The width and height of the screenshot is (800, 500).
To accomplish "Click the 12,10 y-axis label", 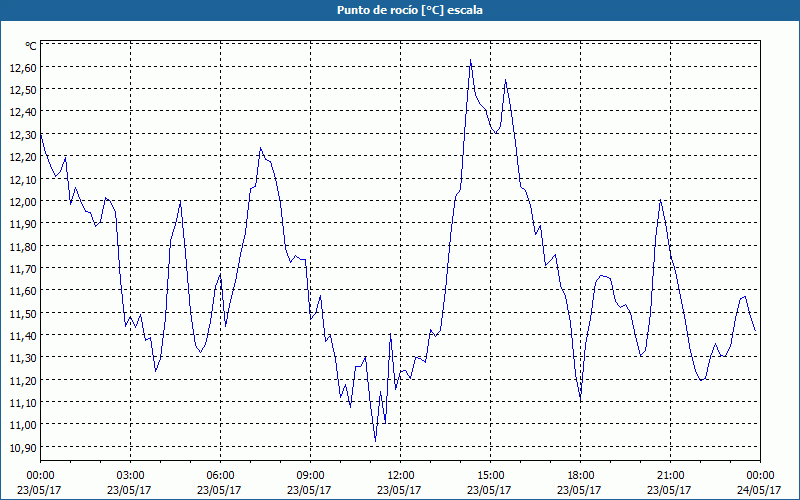I will pyautogui.click(x=23, y=179).
